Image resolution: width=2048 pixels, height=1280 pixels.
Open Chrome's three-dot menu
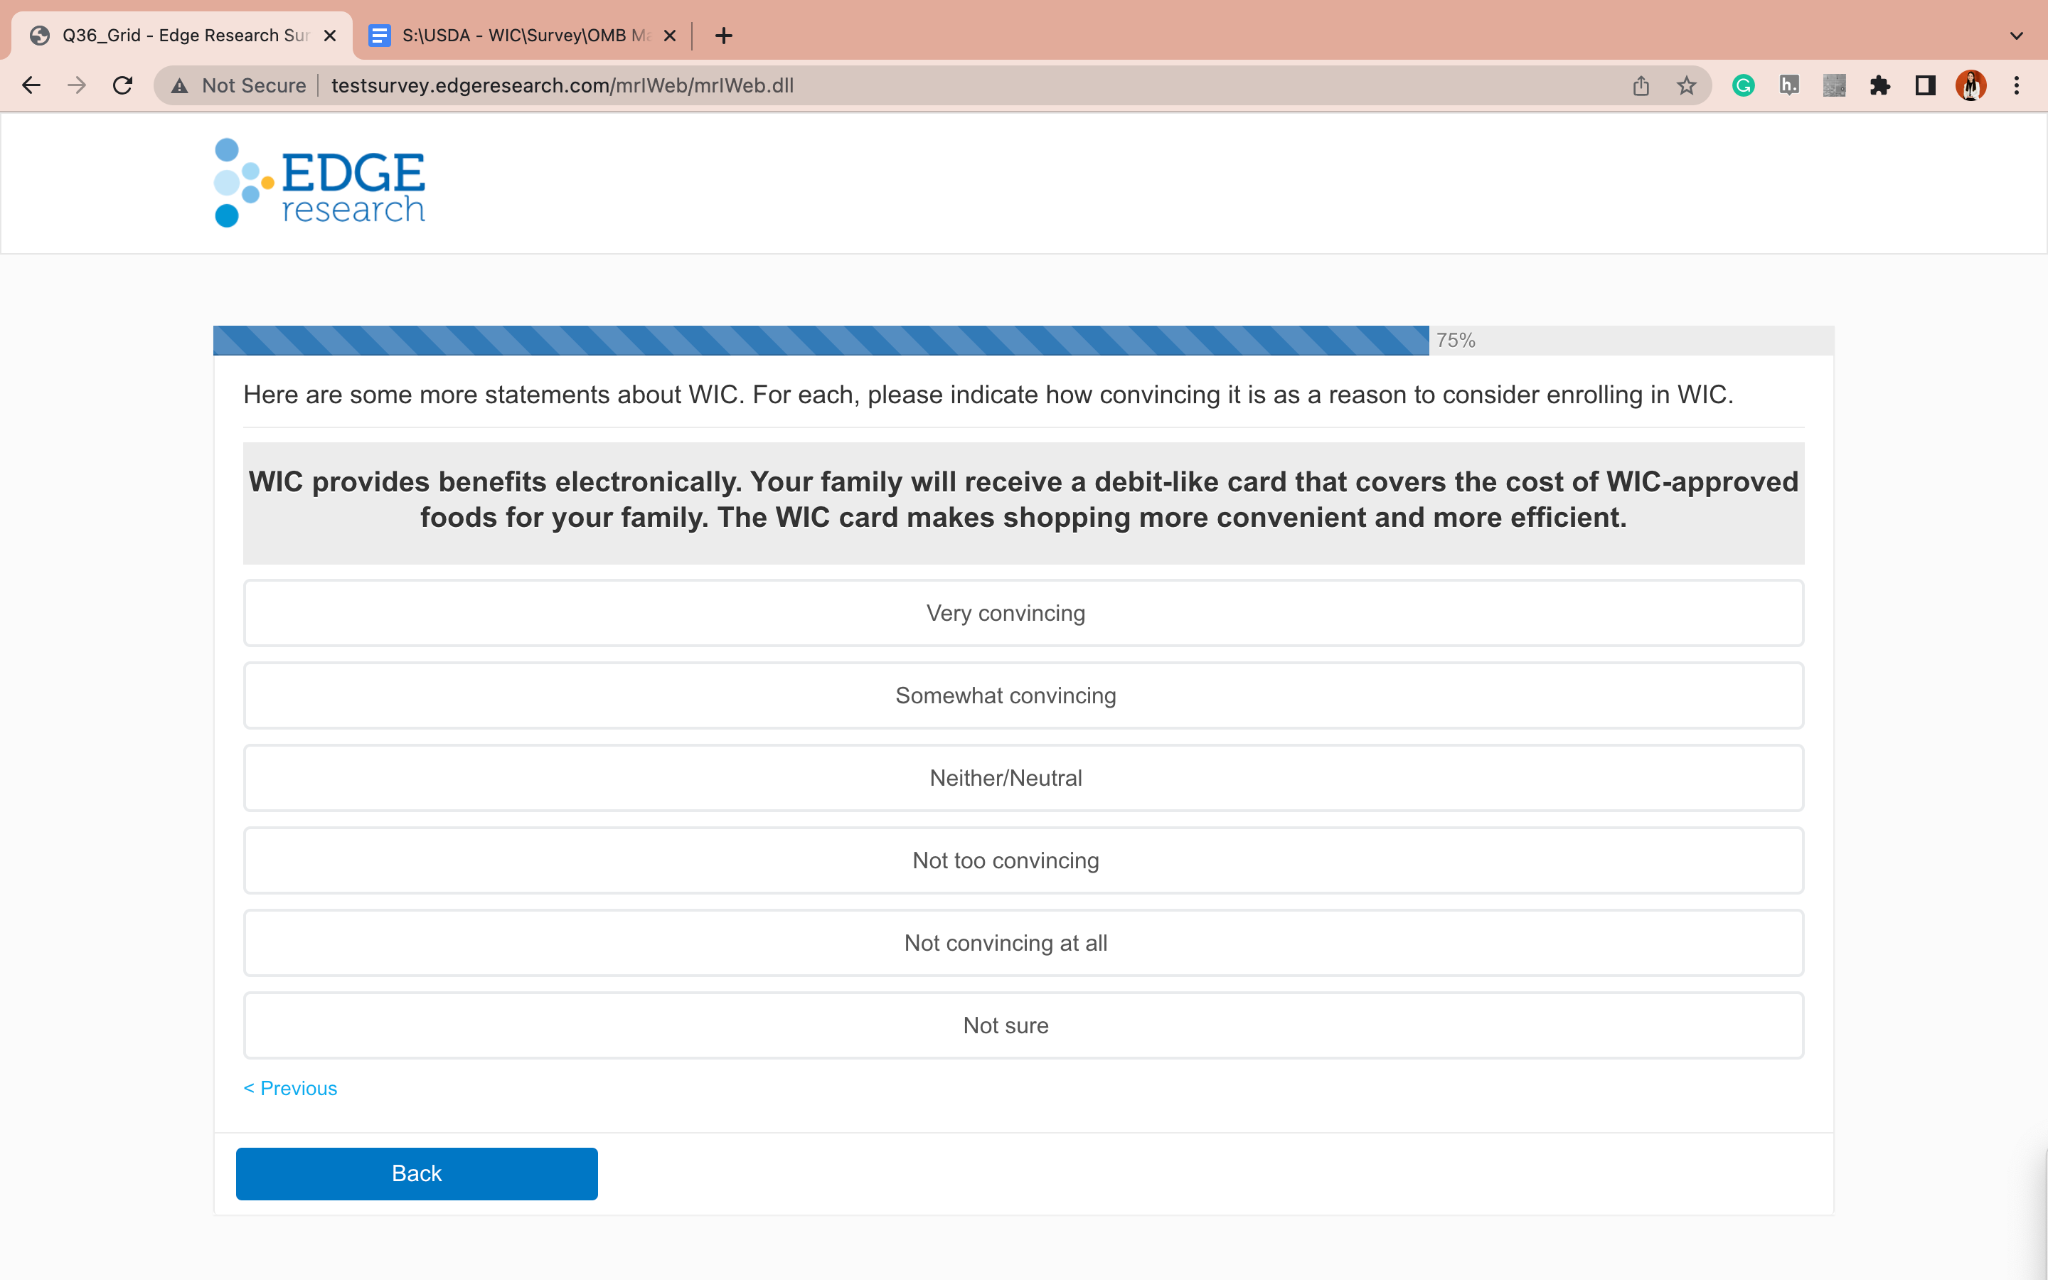click(2016, 86)
